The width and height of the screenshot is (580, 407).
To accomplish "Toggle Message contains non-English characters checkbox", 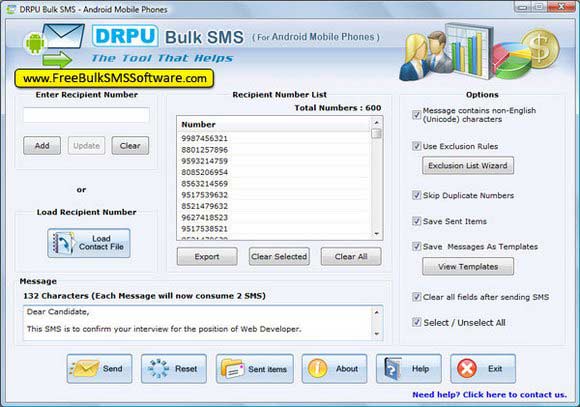I will coord(417,115).
